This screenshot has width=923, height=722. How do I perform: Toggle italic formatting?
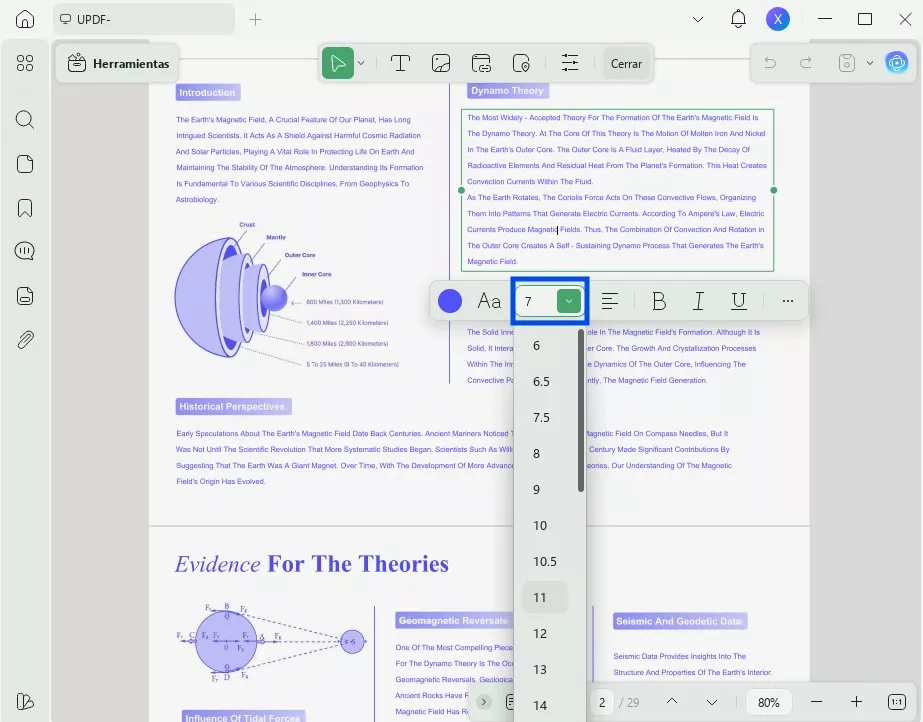point(698,301)
